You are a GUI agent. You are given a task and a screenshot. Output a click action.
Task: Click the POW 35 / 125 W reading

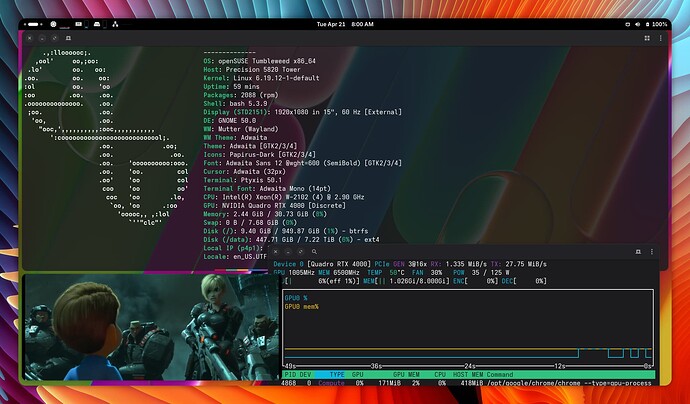pyautogui.click(x=481, y=272)
